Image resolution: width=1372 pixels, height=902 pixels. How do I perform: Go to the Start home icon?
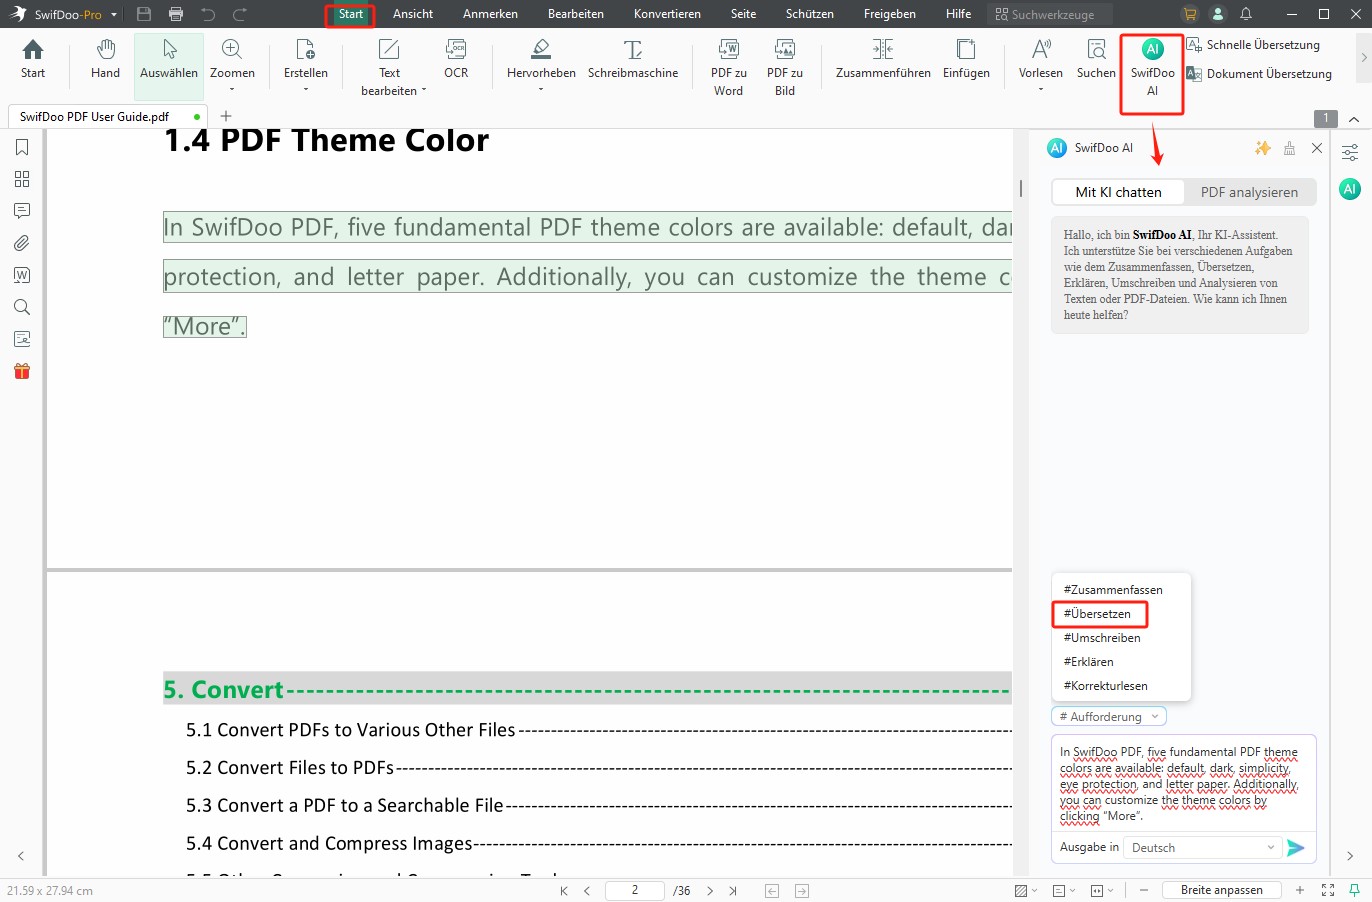(x=33, y=59)
